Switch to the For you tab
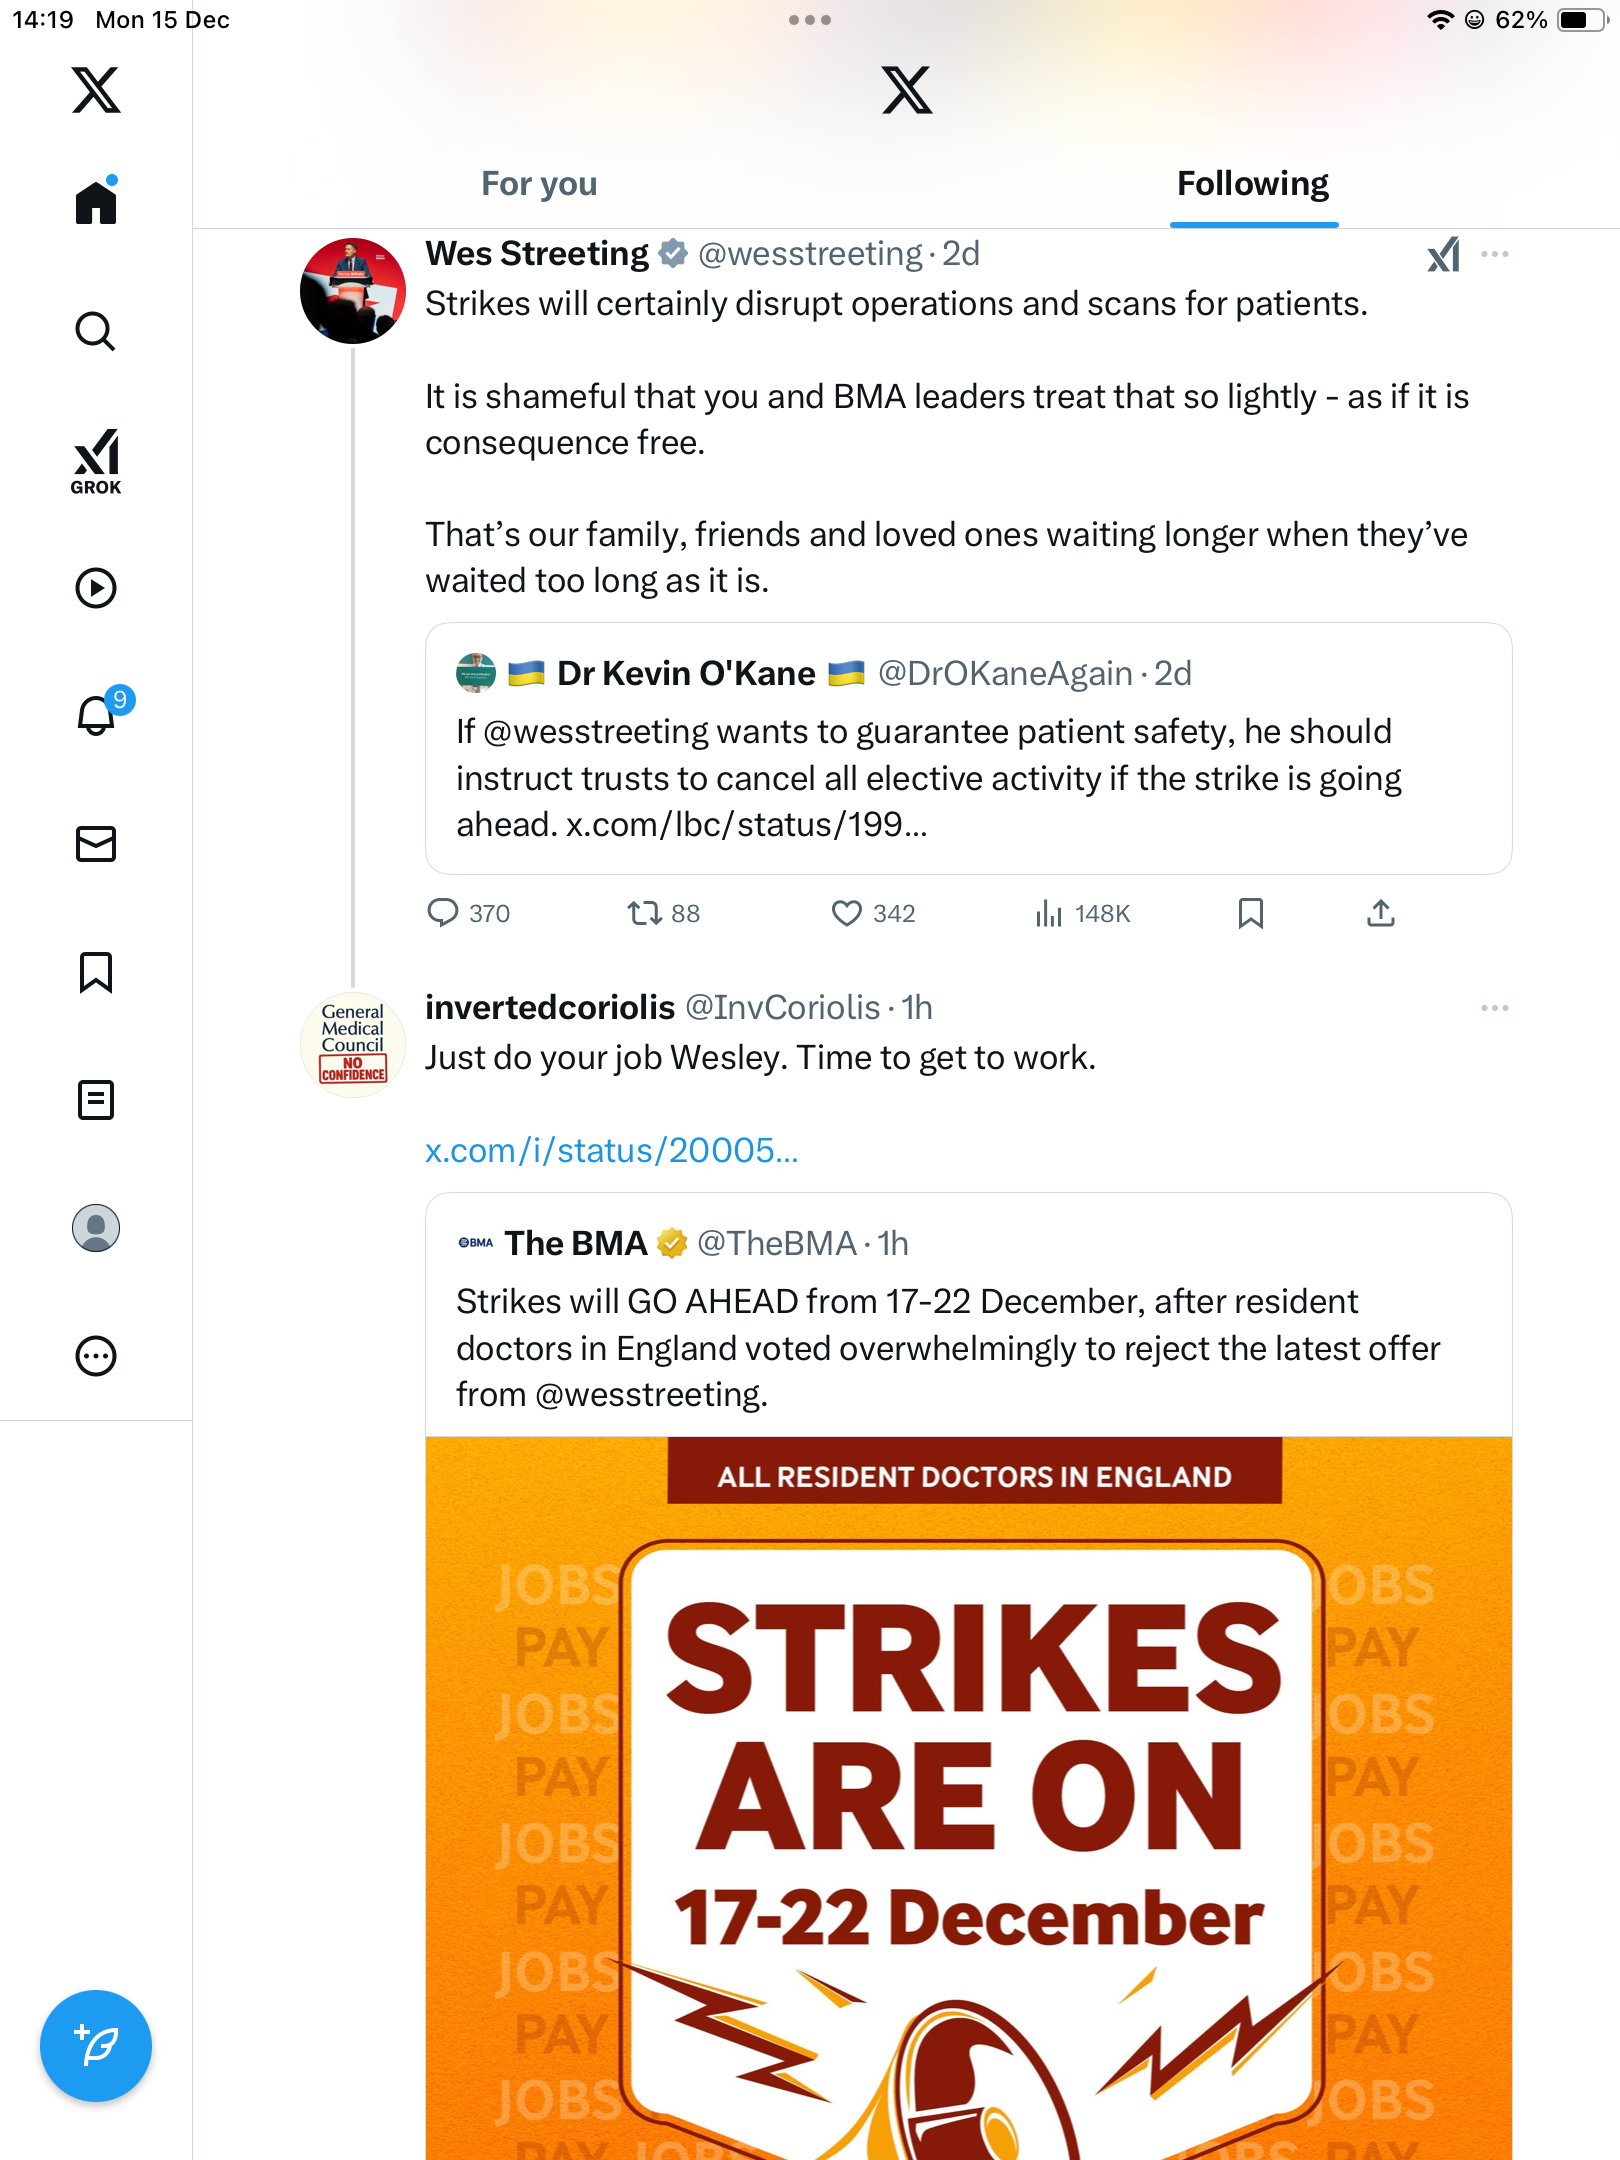Screen dimensions: 1620x2160 539,184
